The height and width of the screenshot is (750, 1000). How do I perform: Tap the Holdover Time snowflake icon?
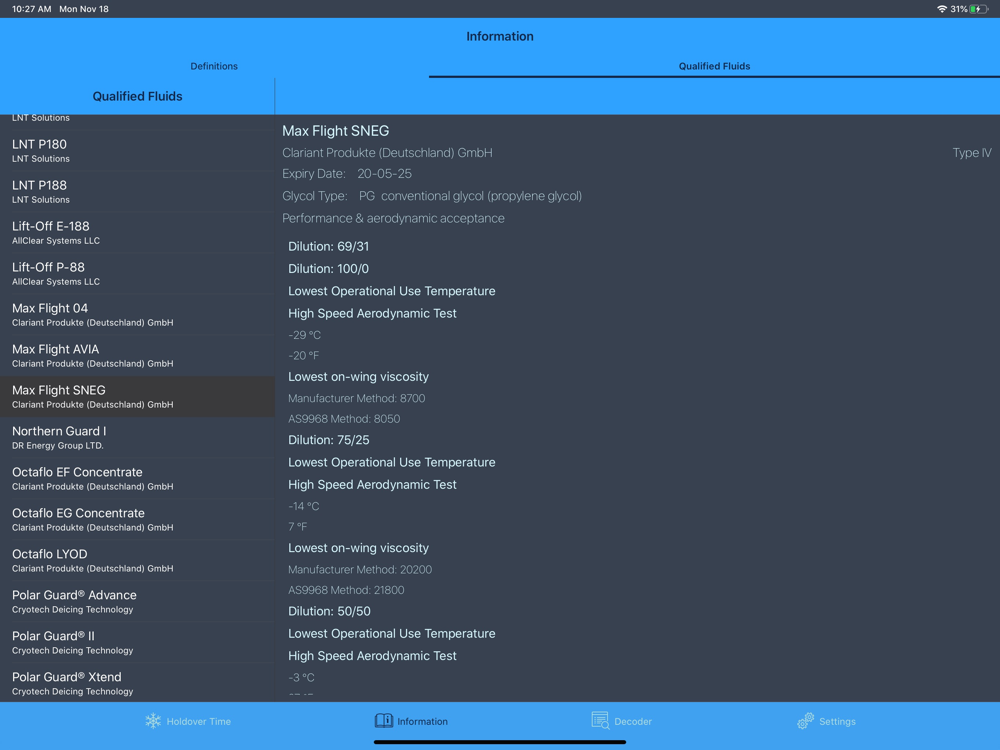click(x=153, y=721)
